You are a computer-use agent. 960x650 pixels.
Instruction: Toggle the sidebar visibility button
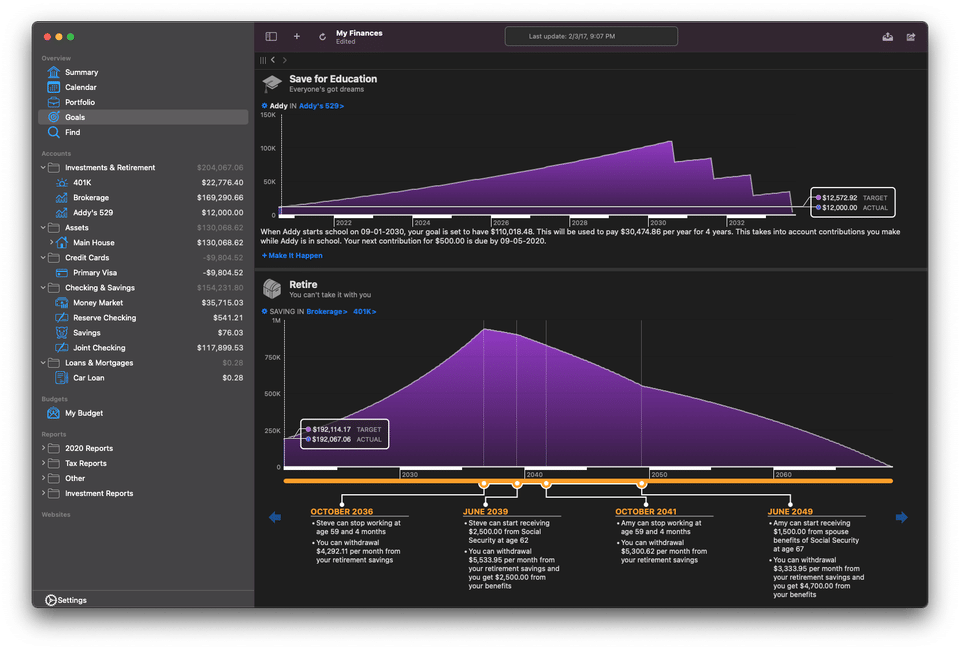[x=271, y=37]
